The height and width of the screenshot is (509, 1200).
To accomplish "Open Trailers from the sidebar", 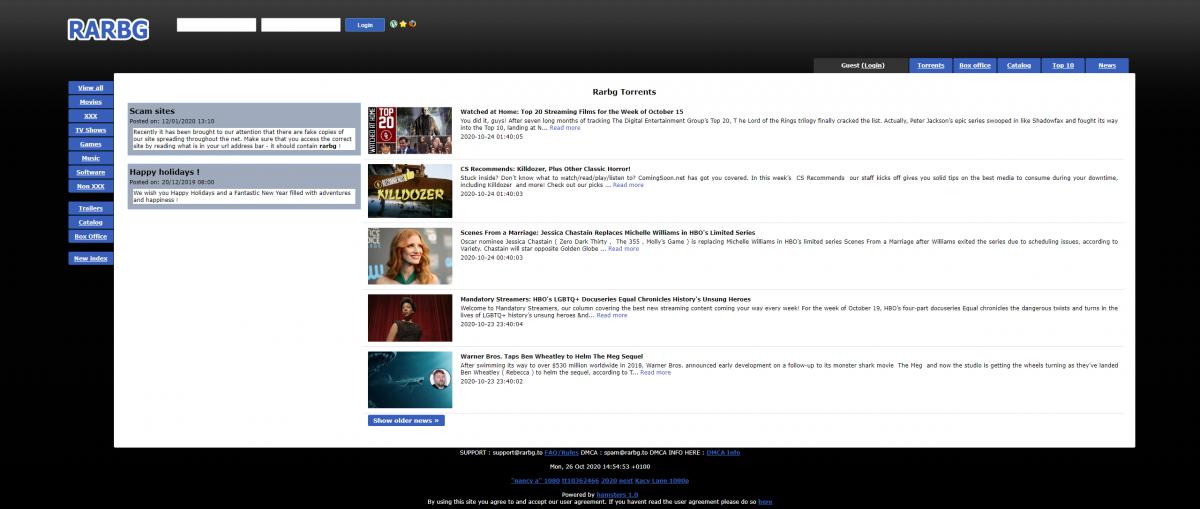I will 90,208.
